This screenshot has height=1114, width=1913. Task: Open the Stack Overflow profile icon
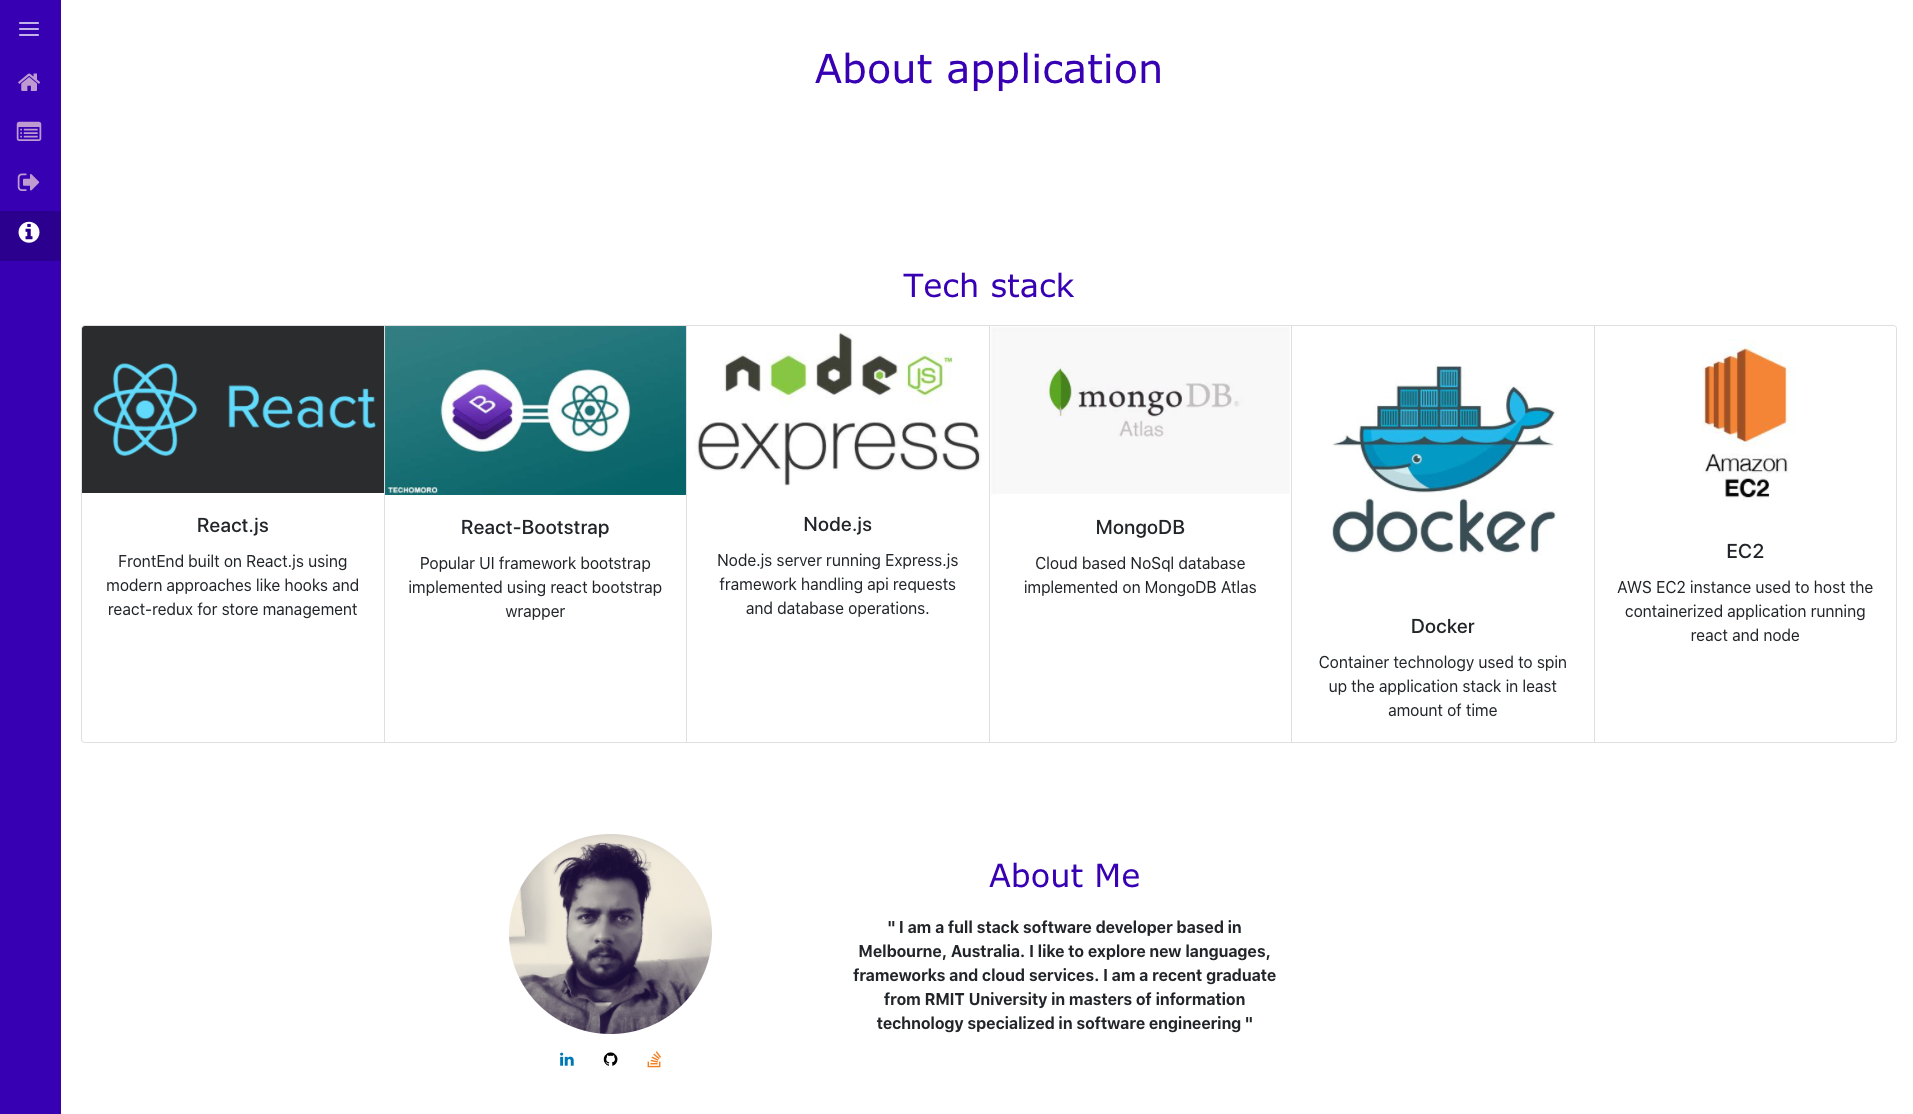[x=654, y=1059]
